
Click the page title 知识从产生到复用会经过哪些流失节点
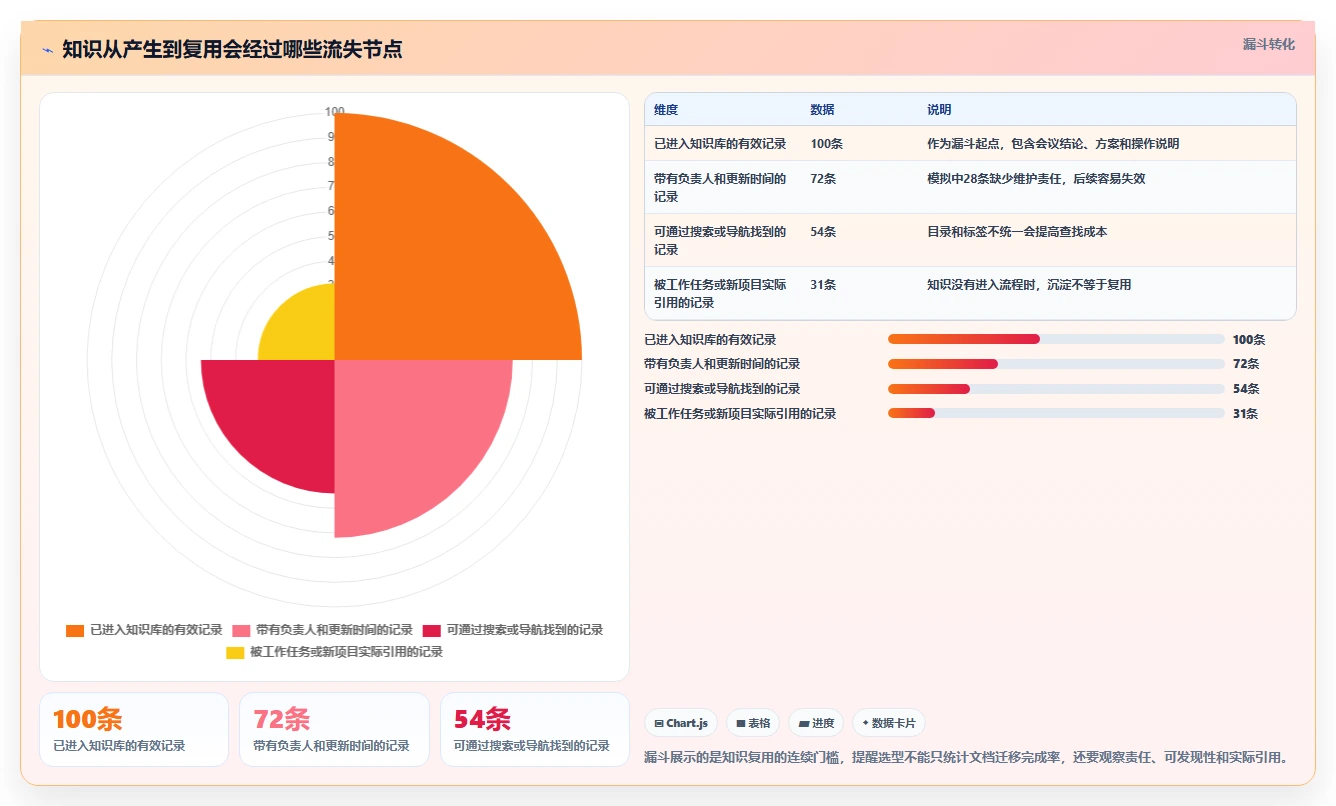(x=232, y=49)
